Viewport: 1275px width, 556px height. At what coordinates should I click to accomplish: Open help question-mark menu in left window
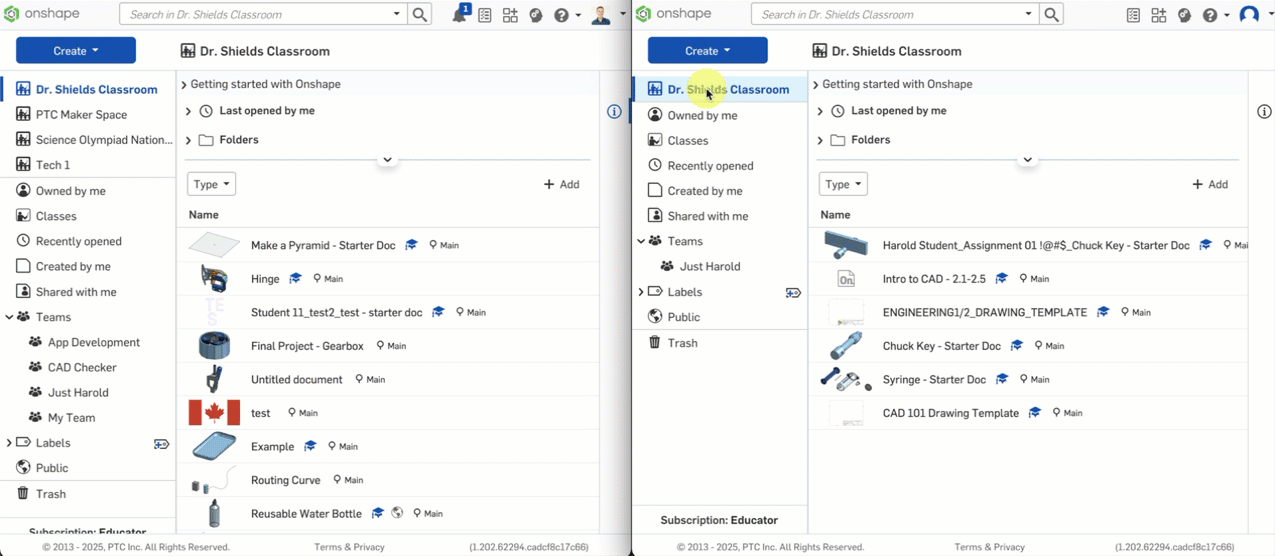(566, 15)
